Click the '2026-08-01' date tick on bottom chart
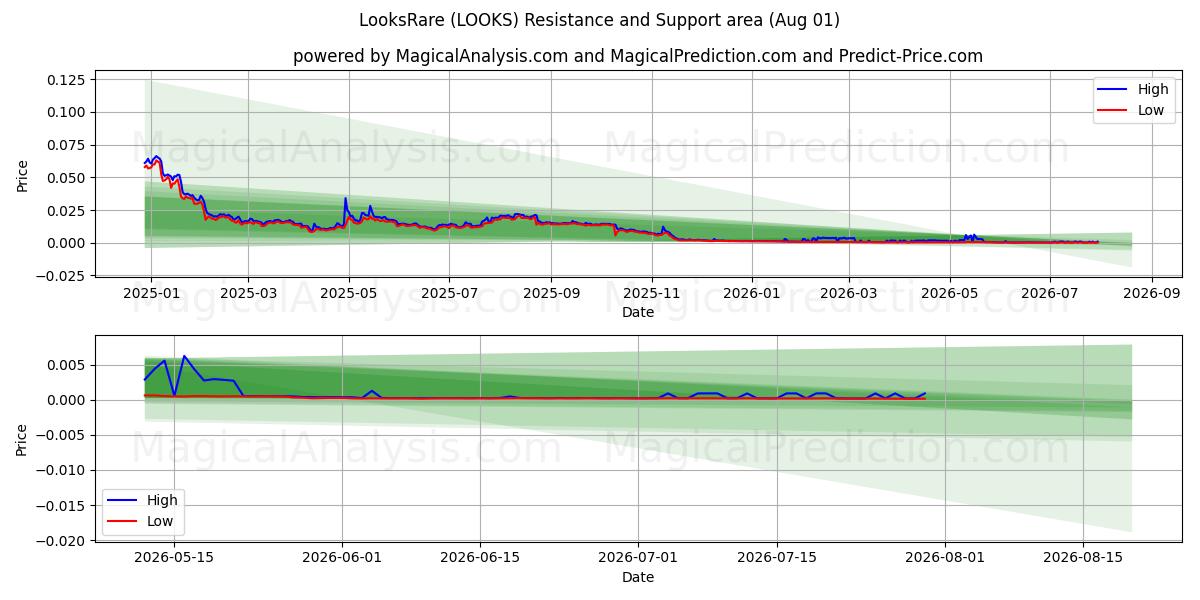 click(945, 558)
